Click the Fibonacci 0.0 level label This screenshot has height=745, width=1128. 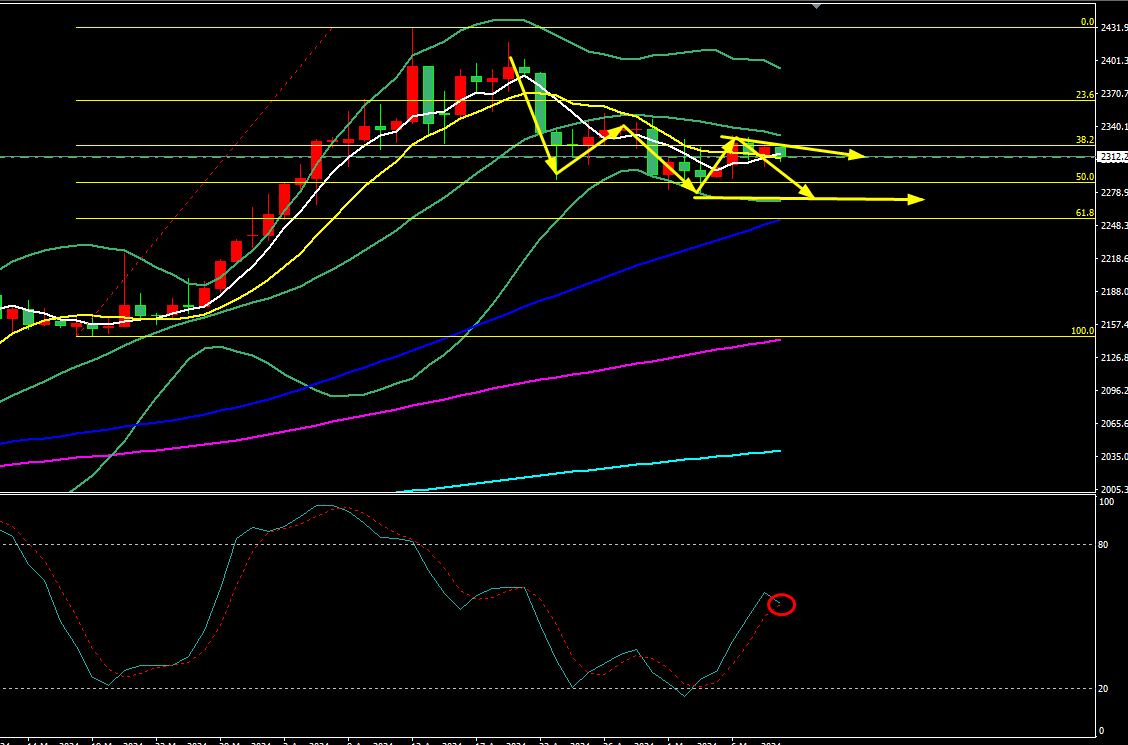pos(1087,22)
